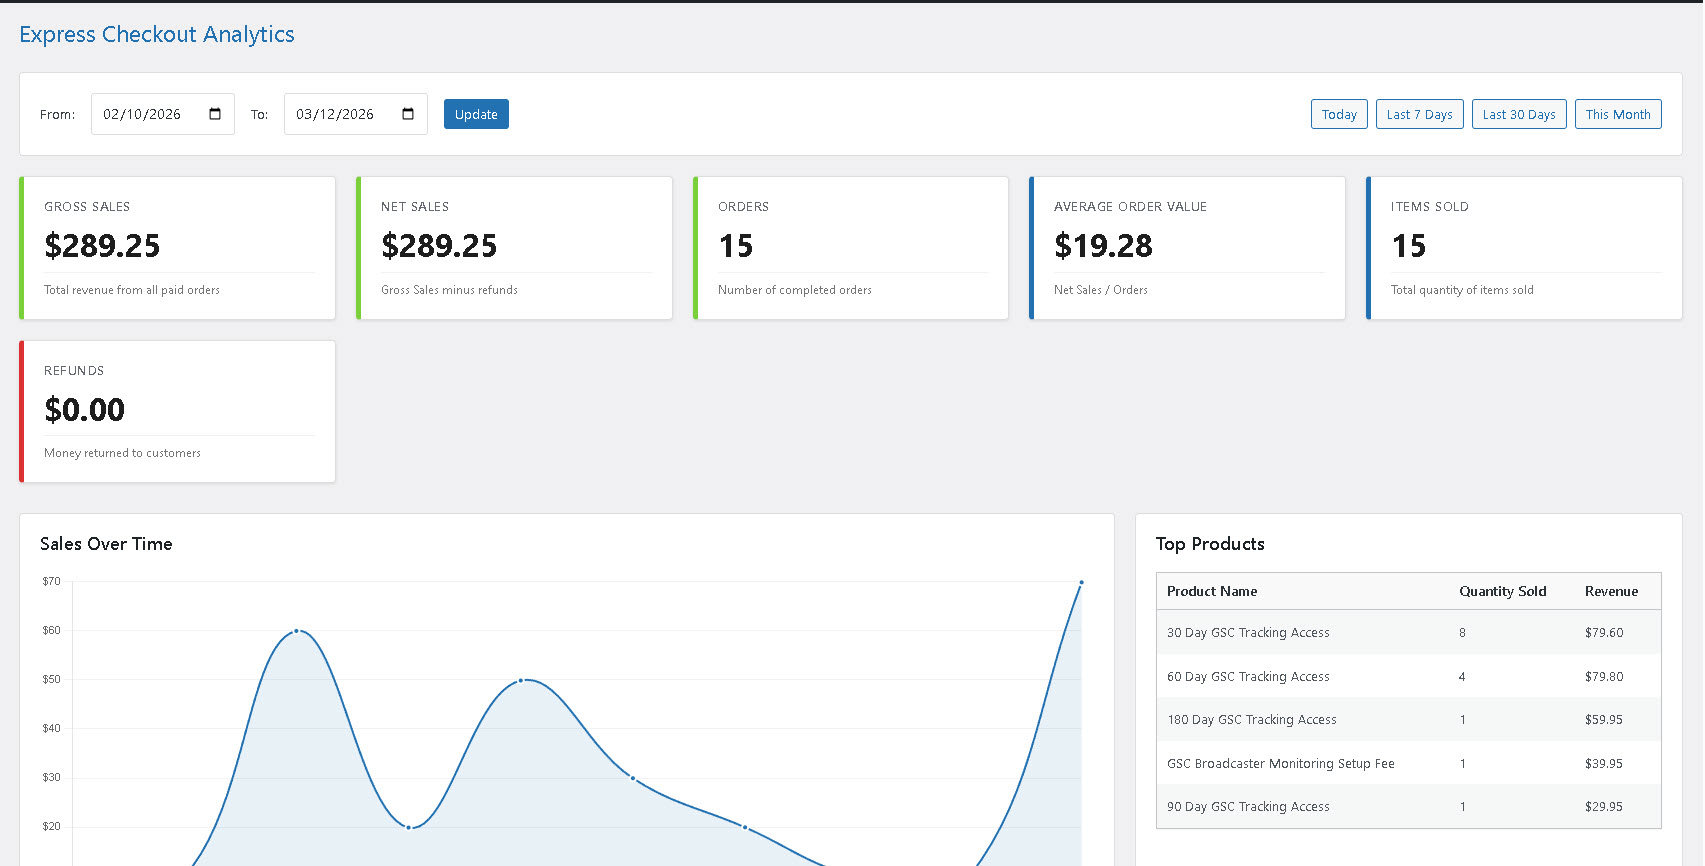Choose the Last 7 Days range
Screen dimensions: 1705x866
point(1419,114)
